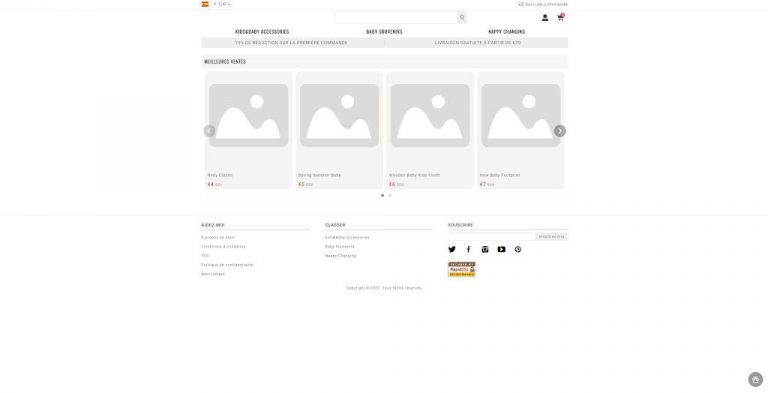Click the Aidez-moi footer heading
768x393 pixels.
[213, 225]
